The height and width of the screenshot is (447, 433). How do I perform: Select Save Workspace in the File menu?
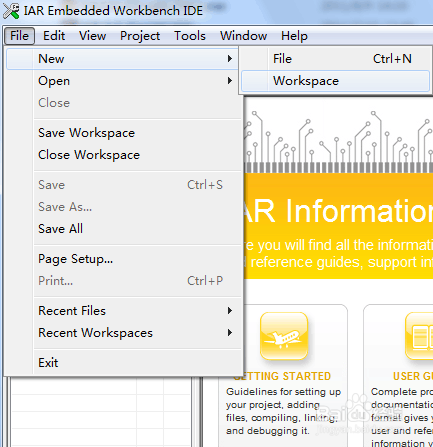123,133
